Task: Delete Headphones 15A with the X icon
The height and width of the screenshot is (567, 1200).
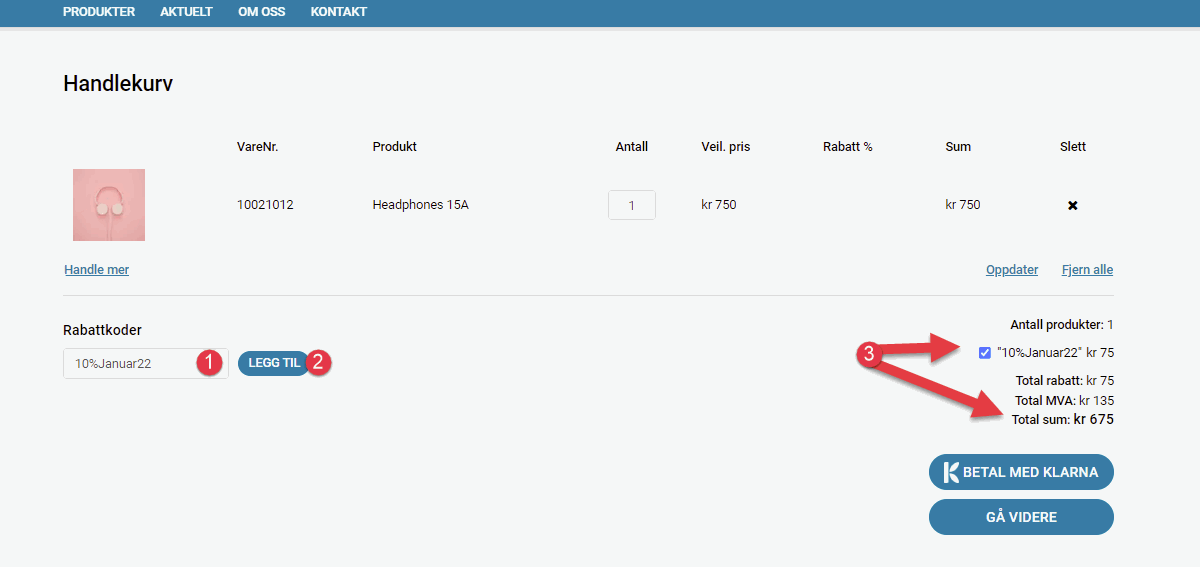Action: click(1073, 205)
